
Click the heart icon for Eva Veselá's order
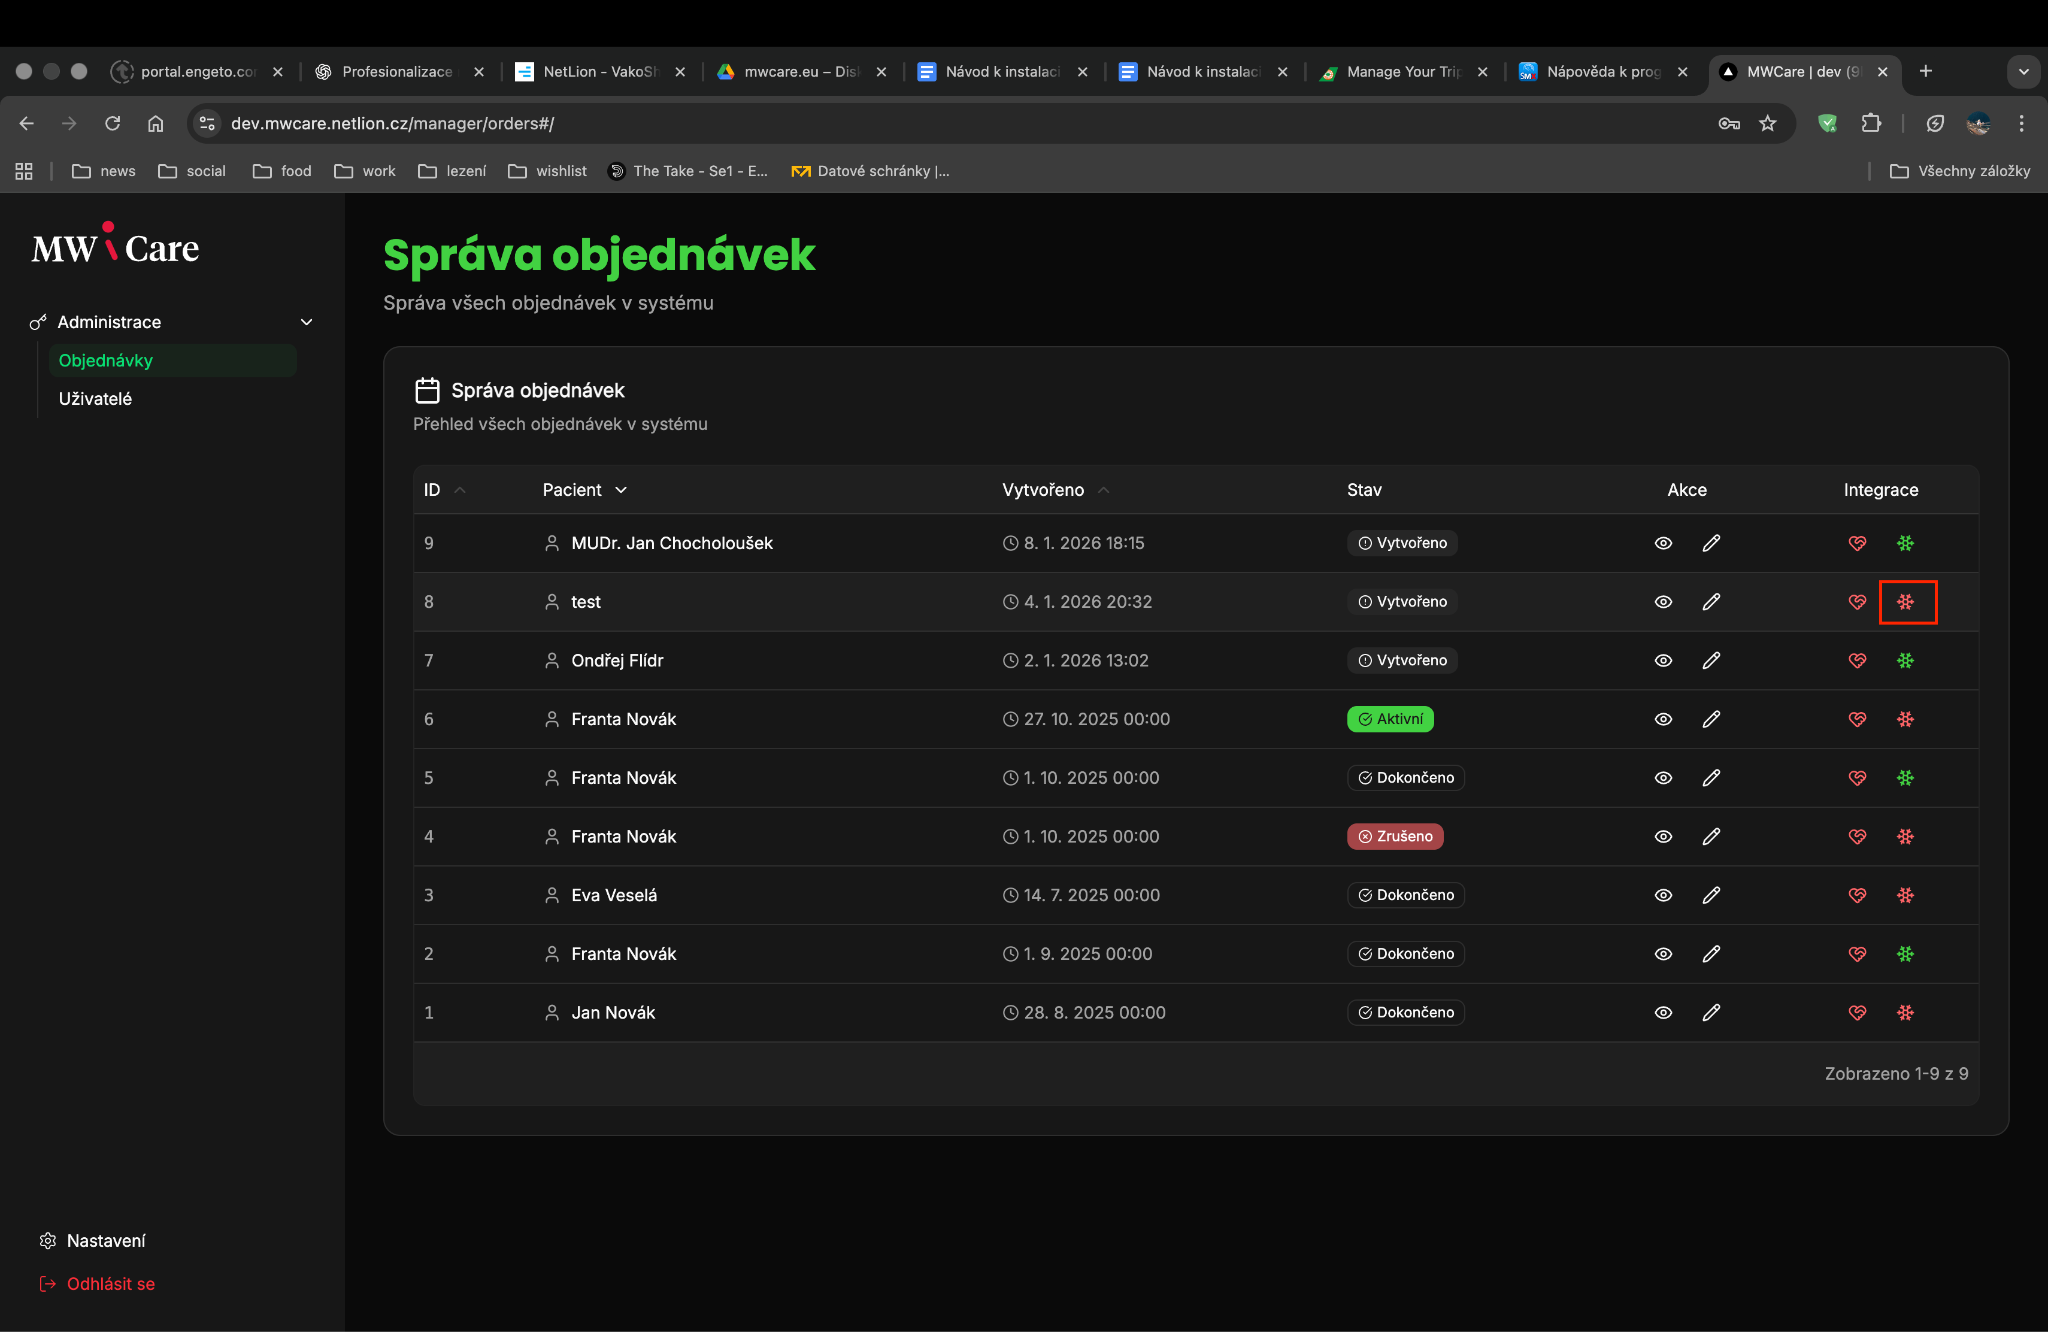pos(1857,895)
